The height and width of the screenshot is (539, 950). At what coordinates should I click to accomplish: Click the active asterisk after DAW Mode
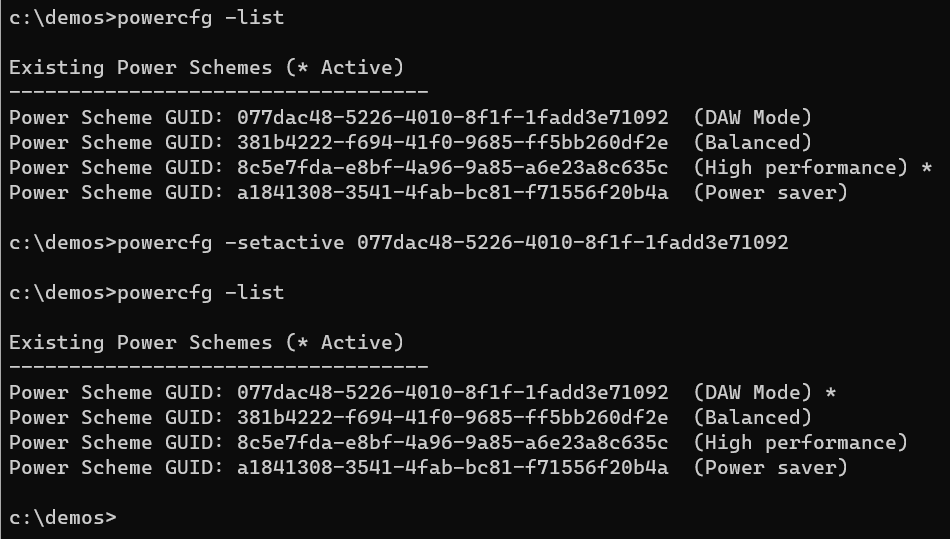831,392
